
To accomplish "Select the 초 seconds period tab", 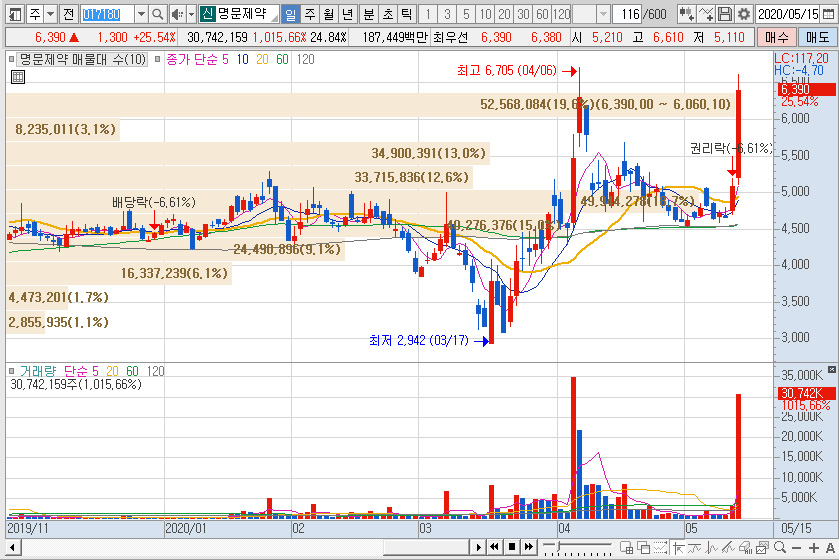I will pos(388,14).
